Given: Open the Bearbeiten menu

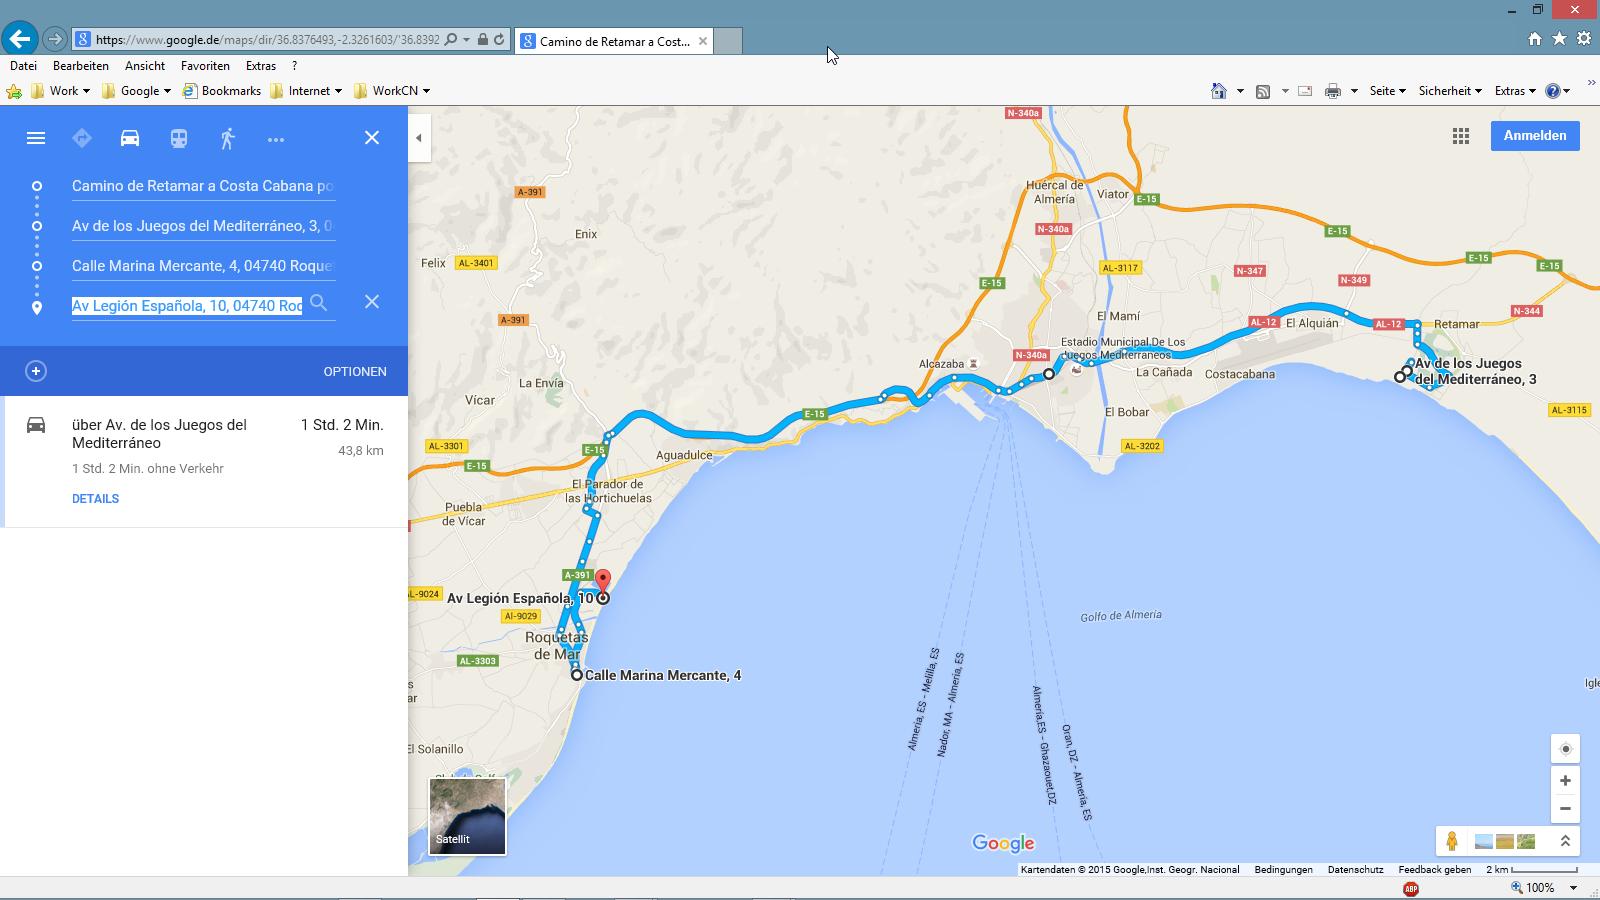Looking at the screenshot, I should 81,66.
